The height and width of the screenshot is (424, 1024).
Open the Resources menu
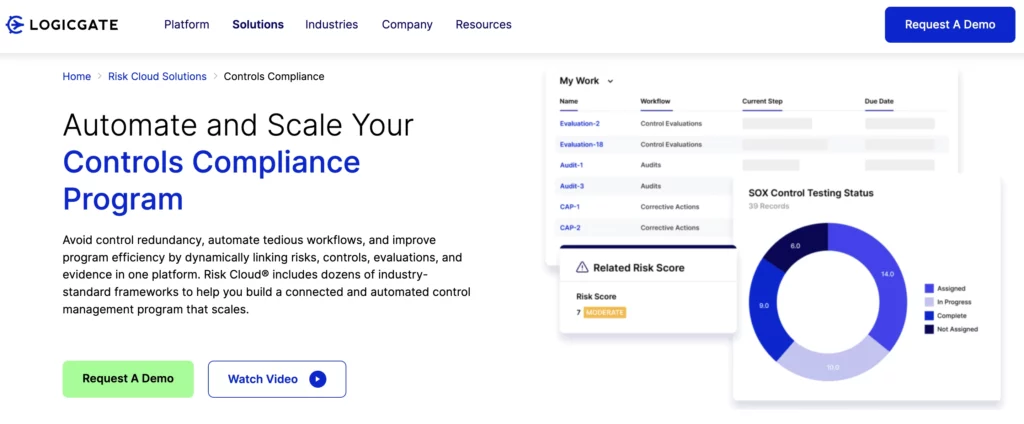coord(484,25)
